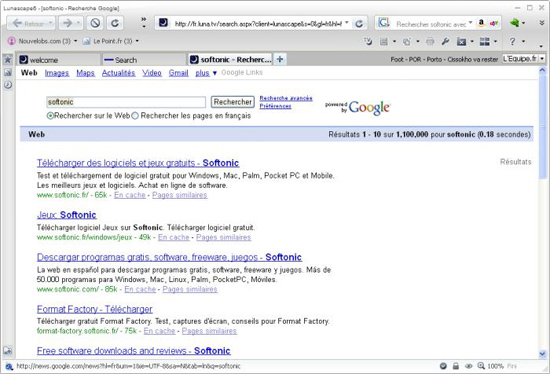The width and height of the screenshot is (550, 374).
Task: Open the Video link
Action: pos(152,73)
